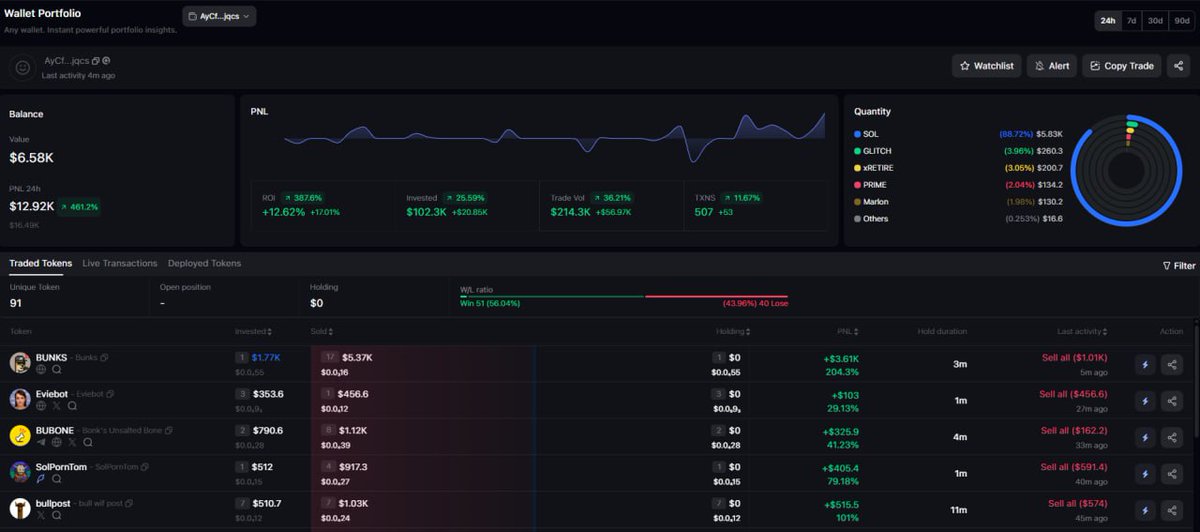Share the SolPornTom token row

click(1172, 473)
